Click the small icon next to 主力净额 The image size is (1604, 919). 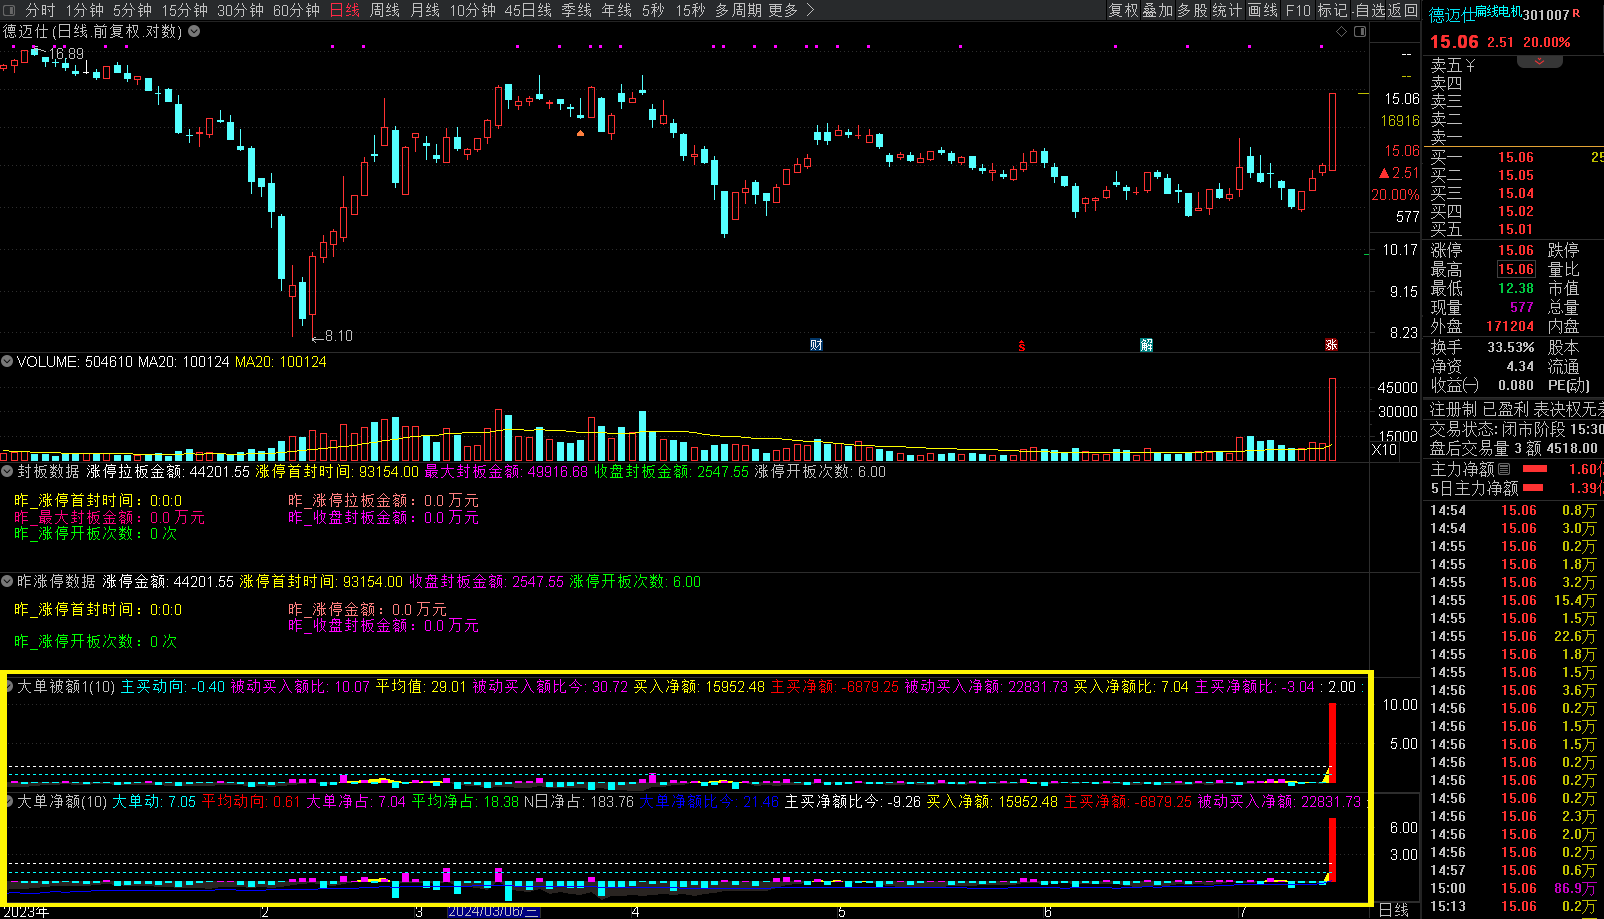1504,469
